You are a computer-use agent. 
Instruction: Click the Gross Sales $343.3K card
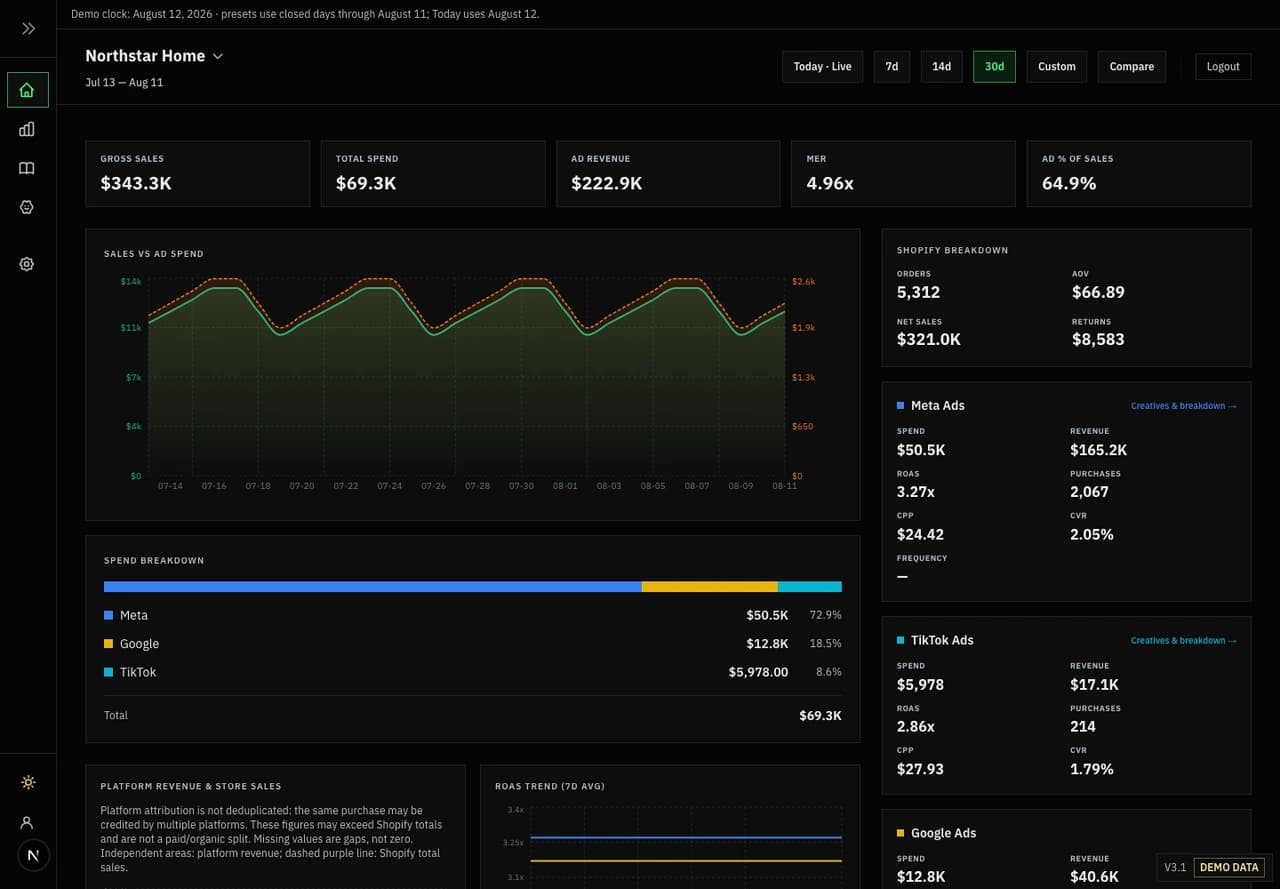coord(197,174)
